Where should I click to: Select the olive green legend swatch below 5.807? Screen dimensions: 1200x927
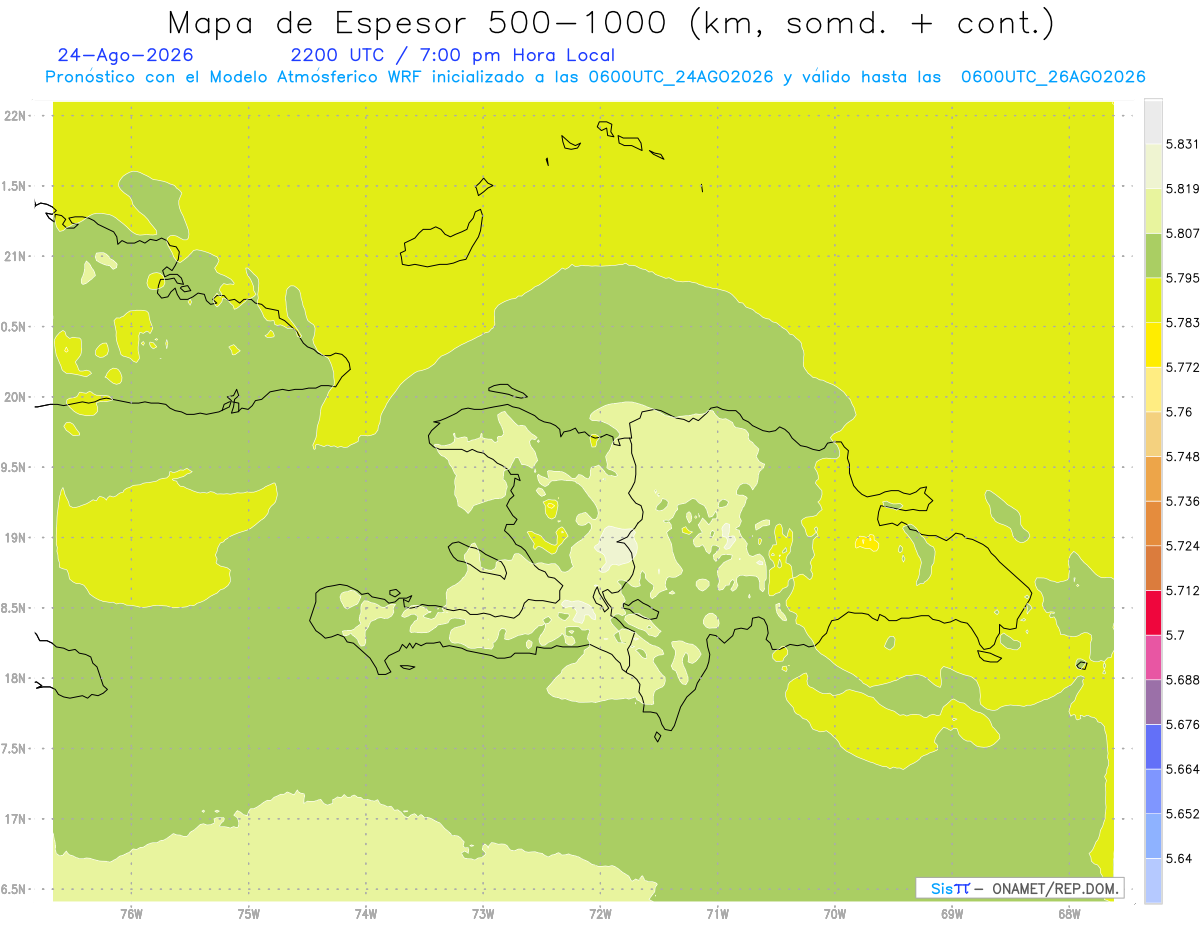1153,255
